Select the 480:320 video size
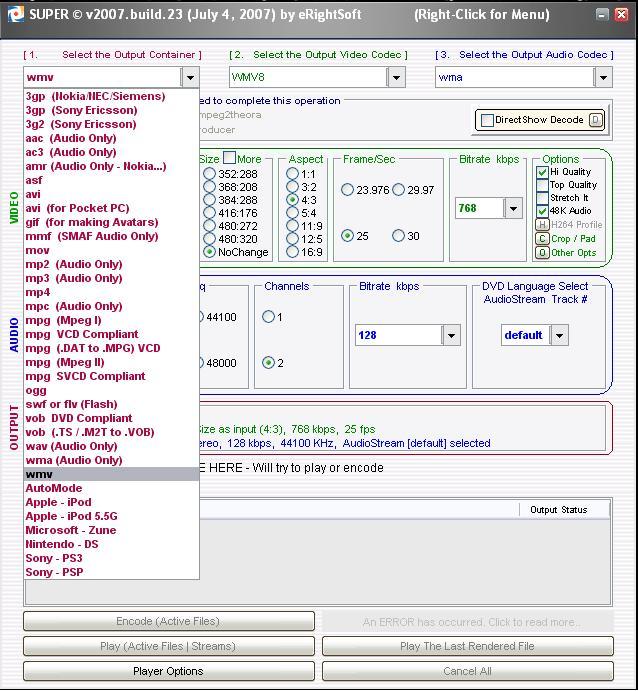 pos(210,239)
